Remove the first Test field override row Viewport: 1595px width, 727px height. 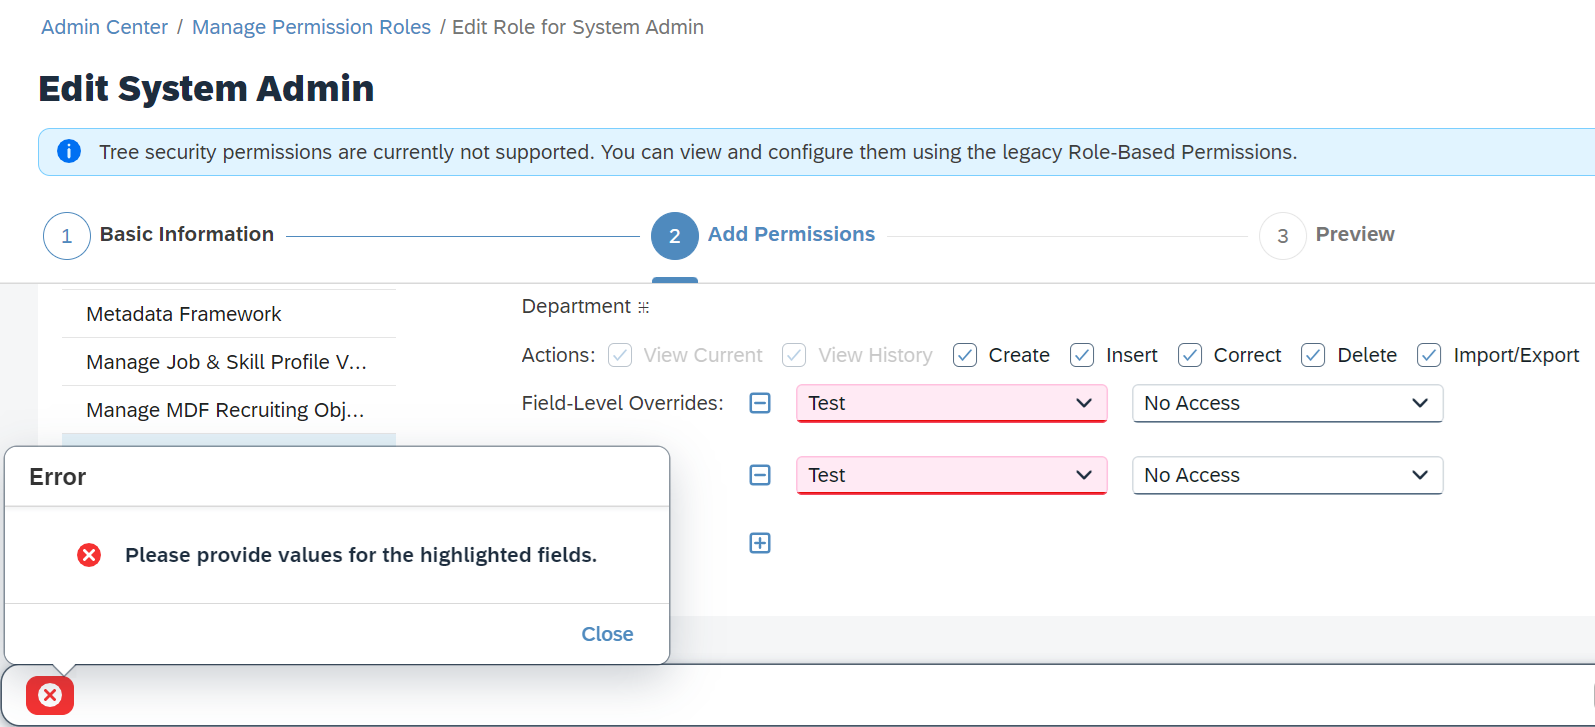(760, 403)
